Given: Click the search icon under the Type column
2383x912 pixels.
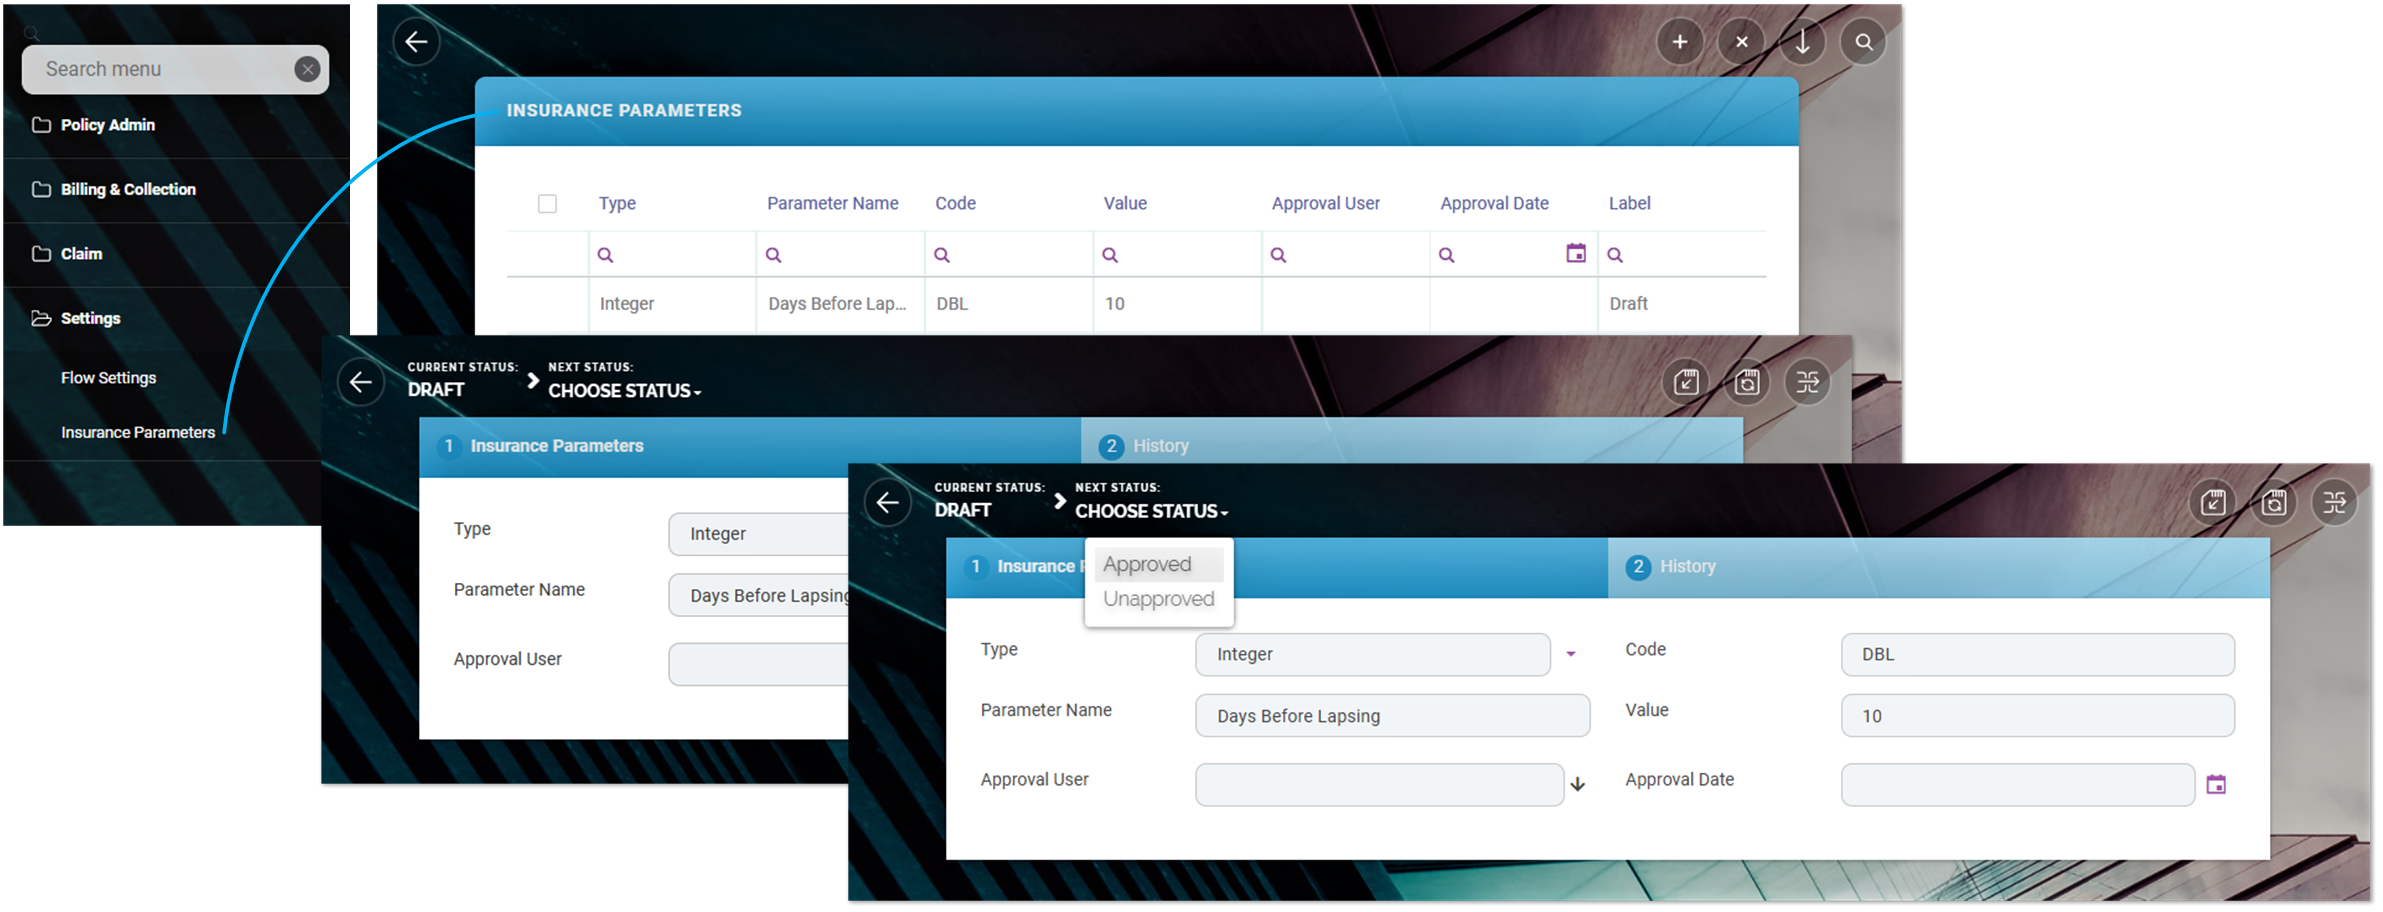Looking at the screenshot, I should click(605, 255).
